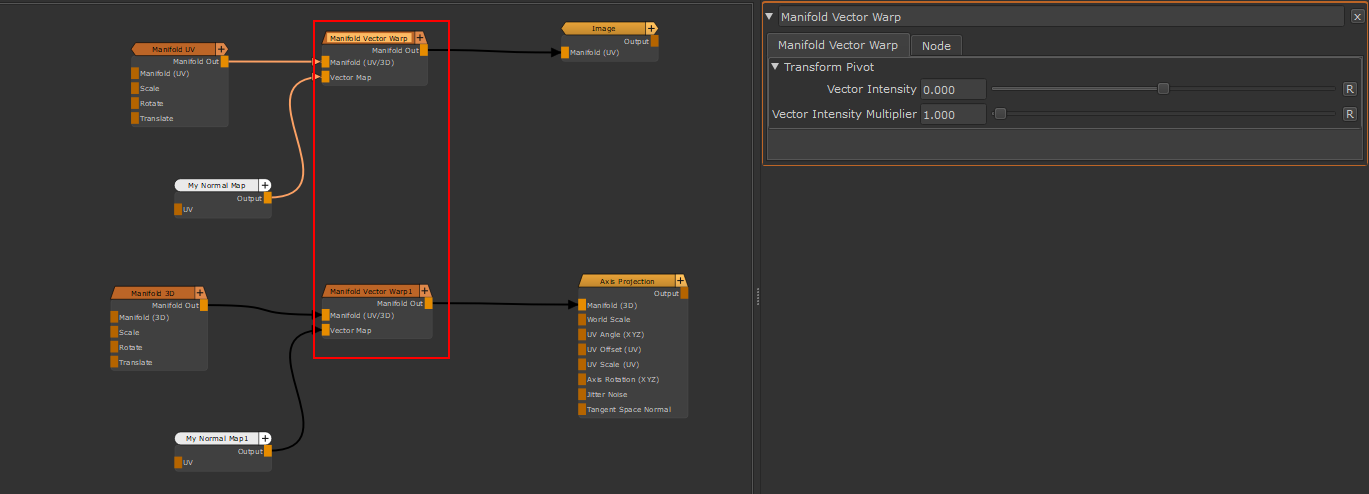Click the Output port of the Image node
Viewport: 1369px width, 494px height.
click(x=655, y=41)
